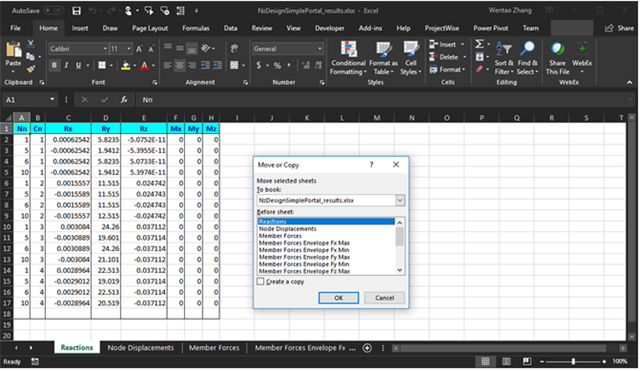The width and height of the screenshot is (640, 371).
Task: Select Node Displacements in Before sheet list
Action: tap(288, 229)
